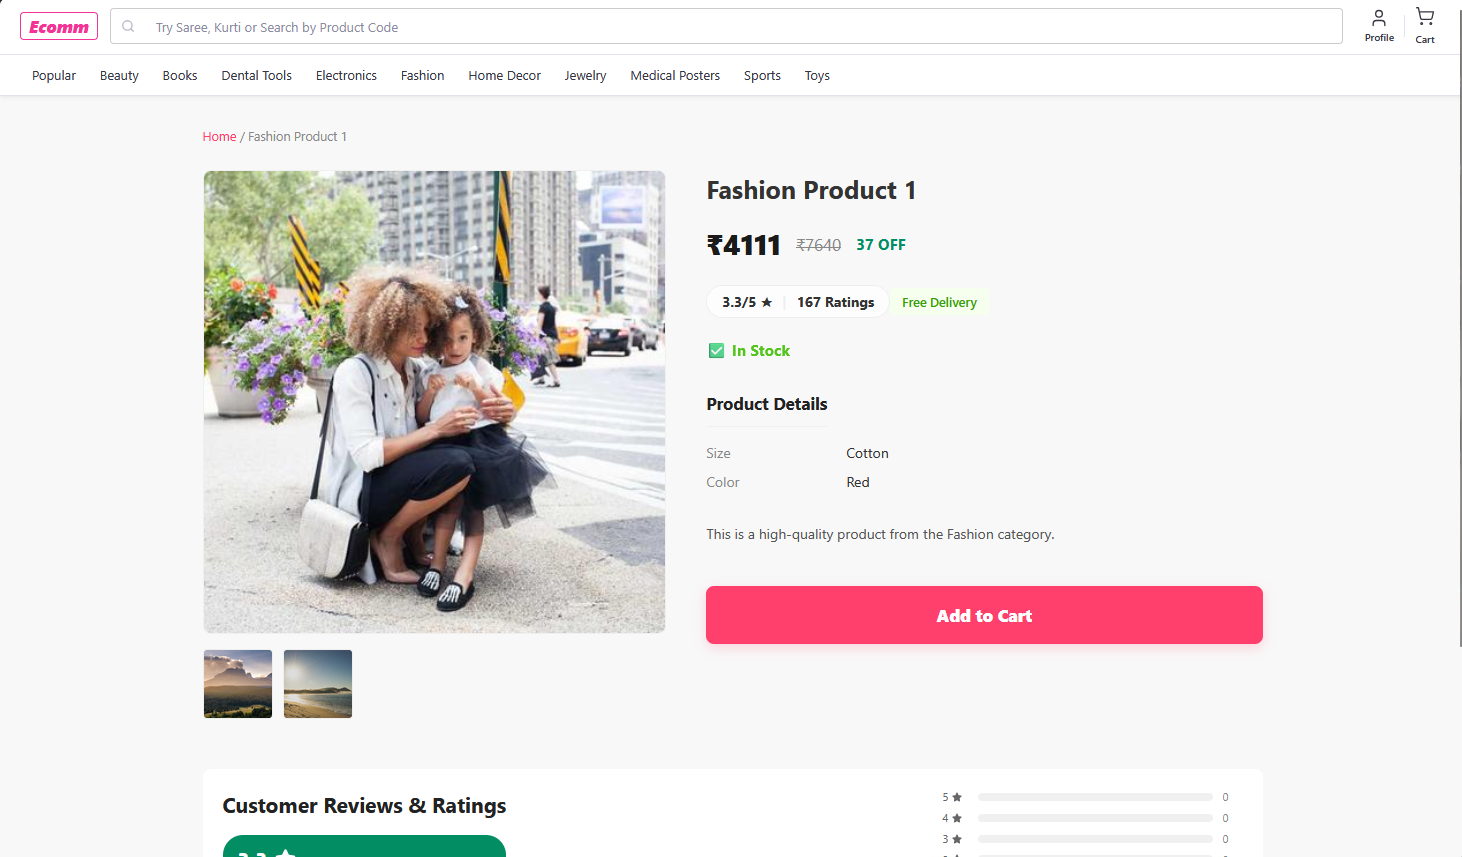The height and width of the screenshot is (857, 1462).
Task: Focus the product search field
Action: pos(740,27)
